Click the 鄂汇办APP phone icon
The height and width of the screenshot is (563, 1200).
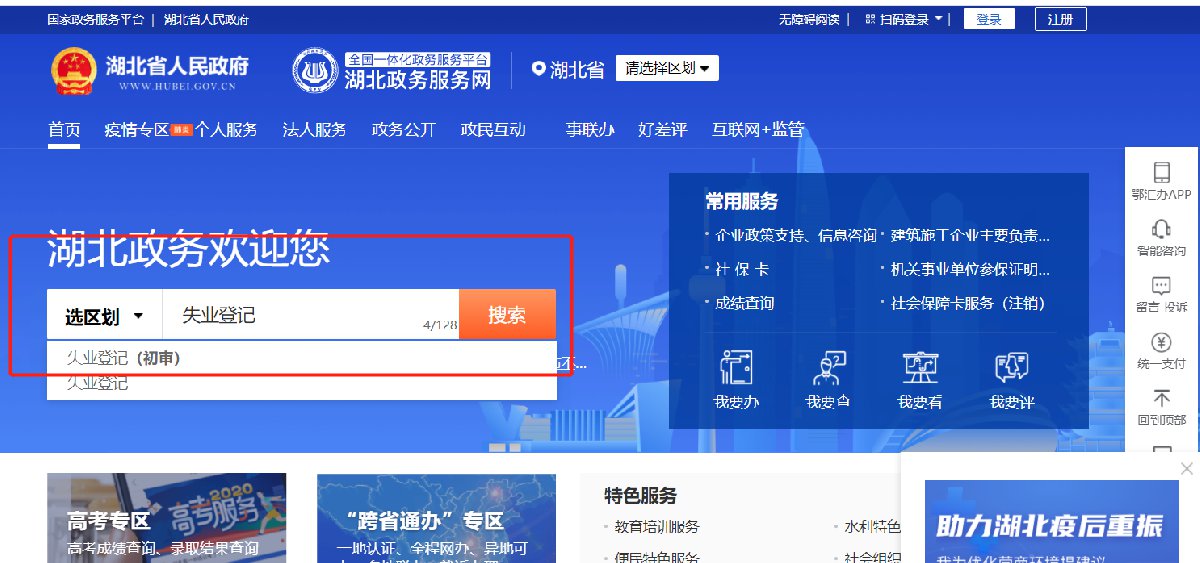(x=1161, y=171)
